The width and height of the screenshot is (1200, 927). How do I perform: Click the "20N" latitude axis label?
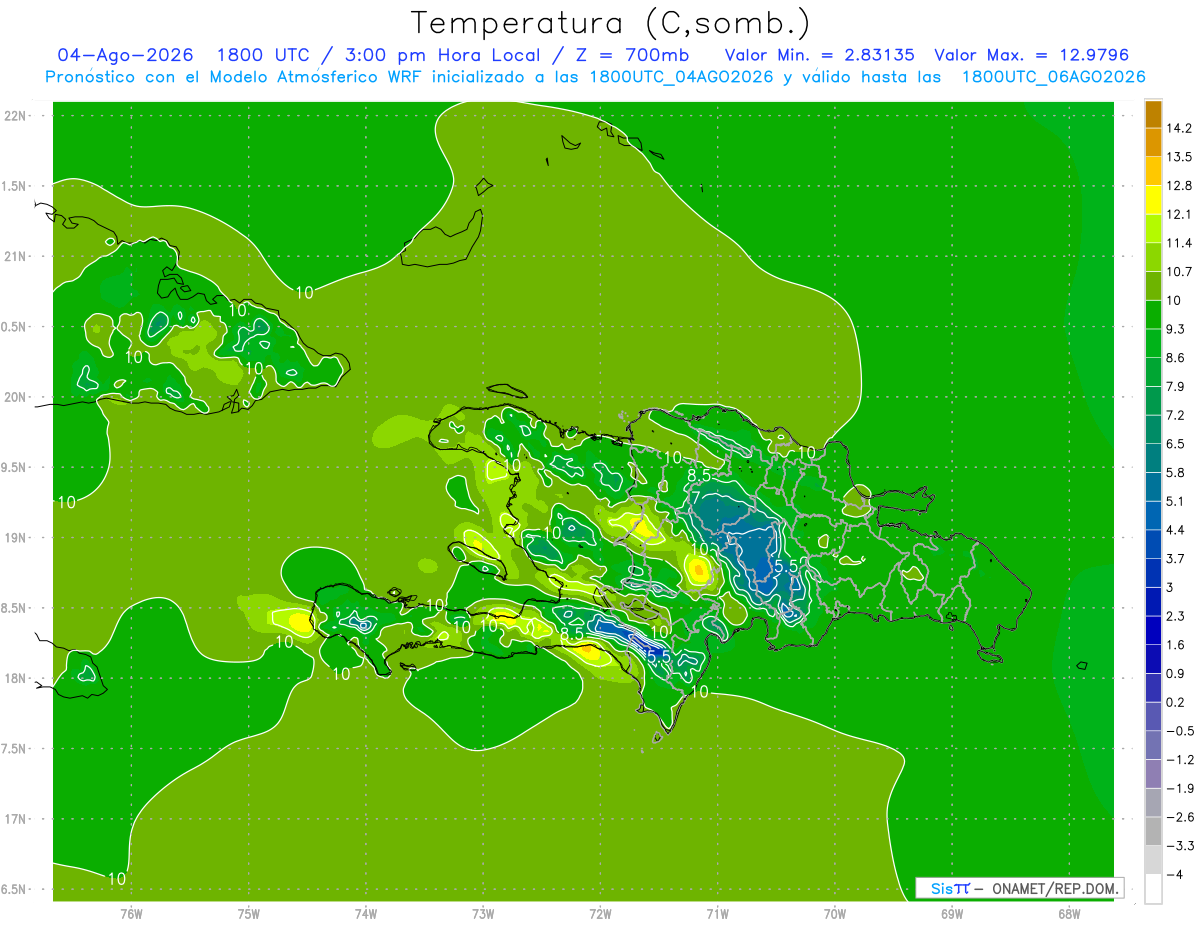click(x=16, y=397)
